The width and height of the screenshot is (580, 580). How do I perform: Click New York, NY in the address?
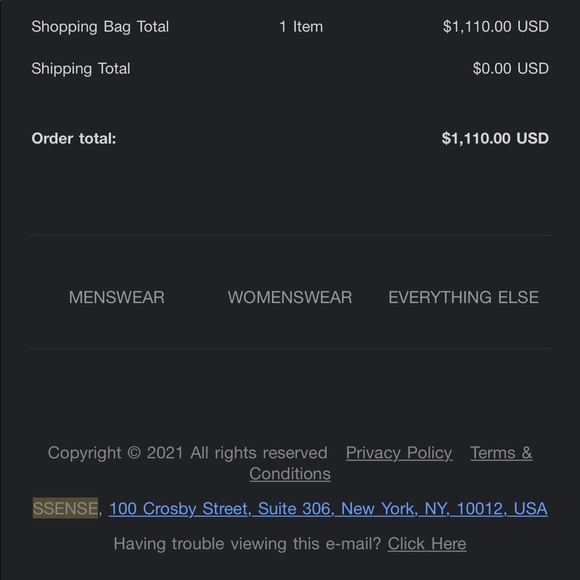(x=395, y=509)
